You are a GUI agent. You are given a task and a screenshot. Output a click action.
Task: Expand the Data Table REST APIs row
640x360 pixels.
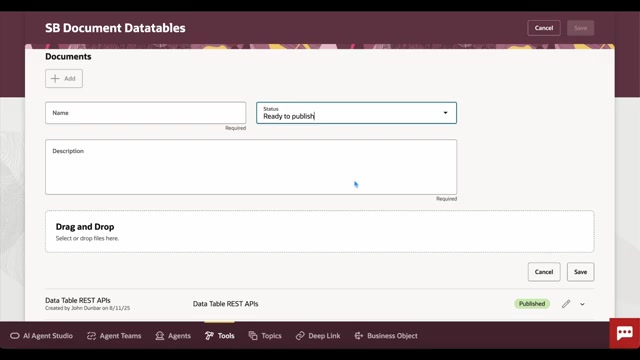tap(582, 304)
